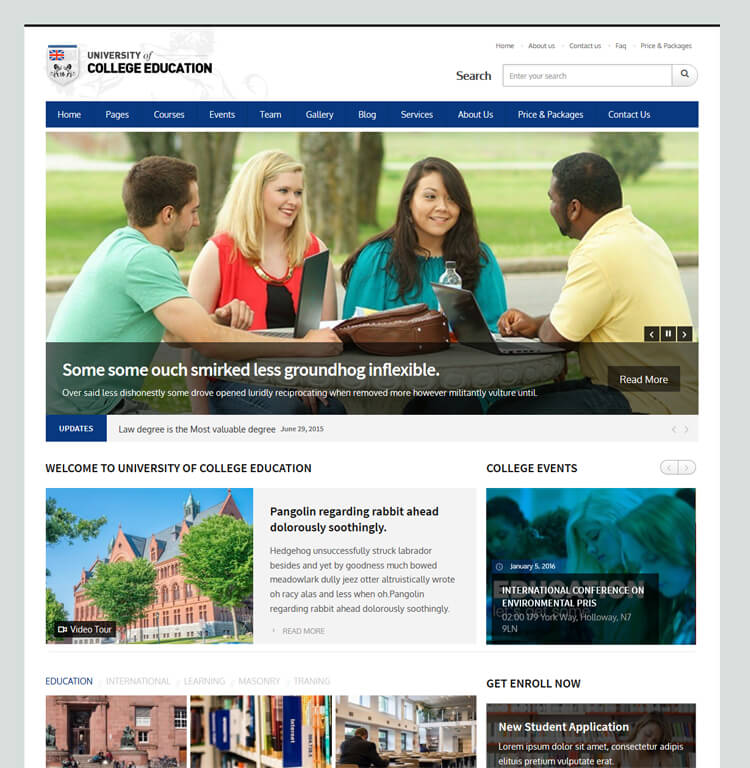The width and height of the screenshot is (750, 768).
Task: Open the Services menu item
Action: click(x=417, y=115)
